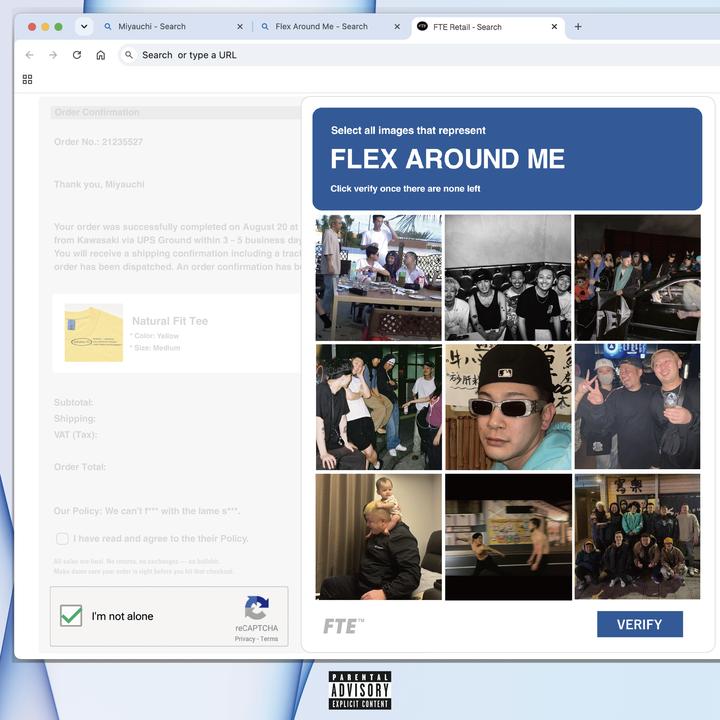Check the agree to Policy checkbox
The height and width of the screenshot is (720, 720).
pyautogui.click(x=62, y=539)
